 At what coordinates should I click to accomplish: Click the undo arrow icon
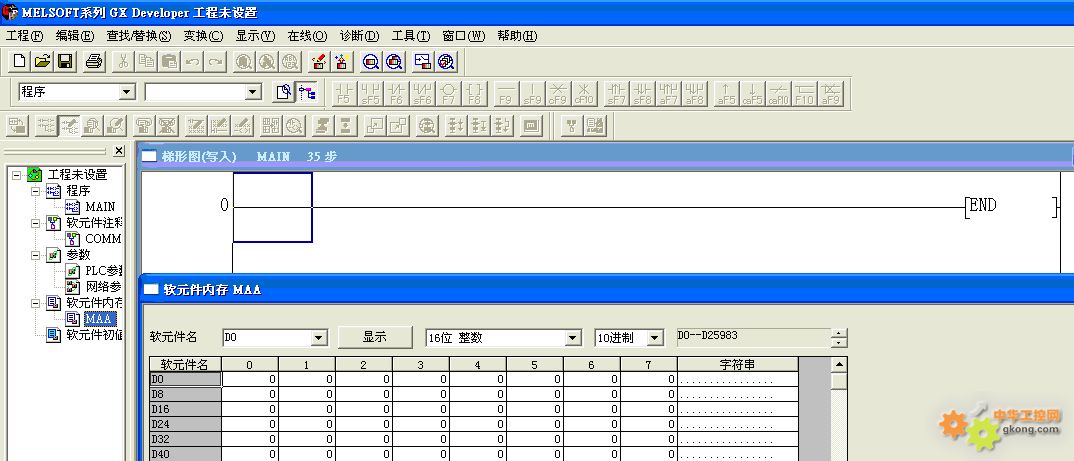click(193, 62)
